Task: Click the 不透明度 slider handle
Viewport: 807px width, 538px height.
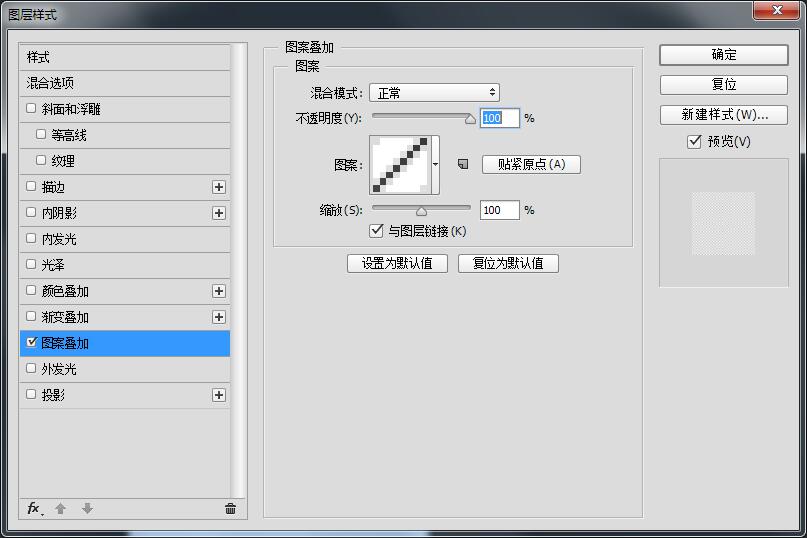Action: [470, 119]
